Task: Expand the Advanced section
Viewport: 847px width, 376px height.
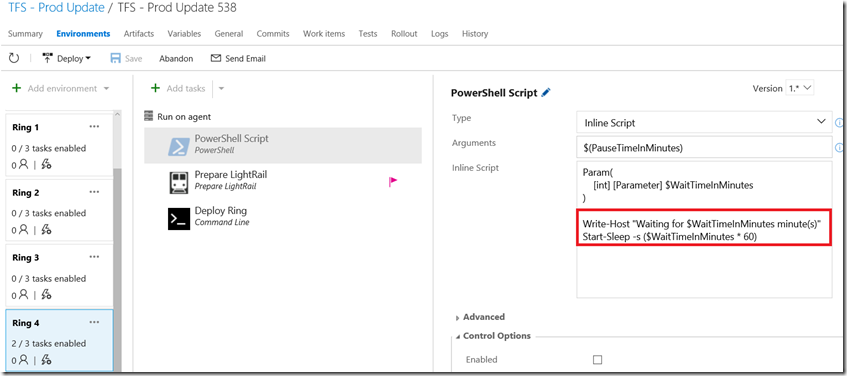Action: [480, 317]
